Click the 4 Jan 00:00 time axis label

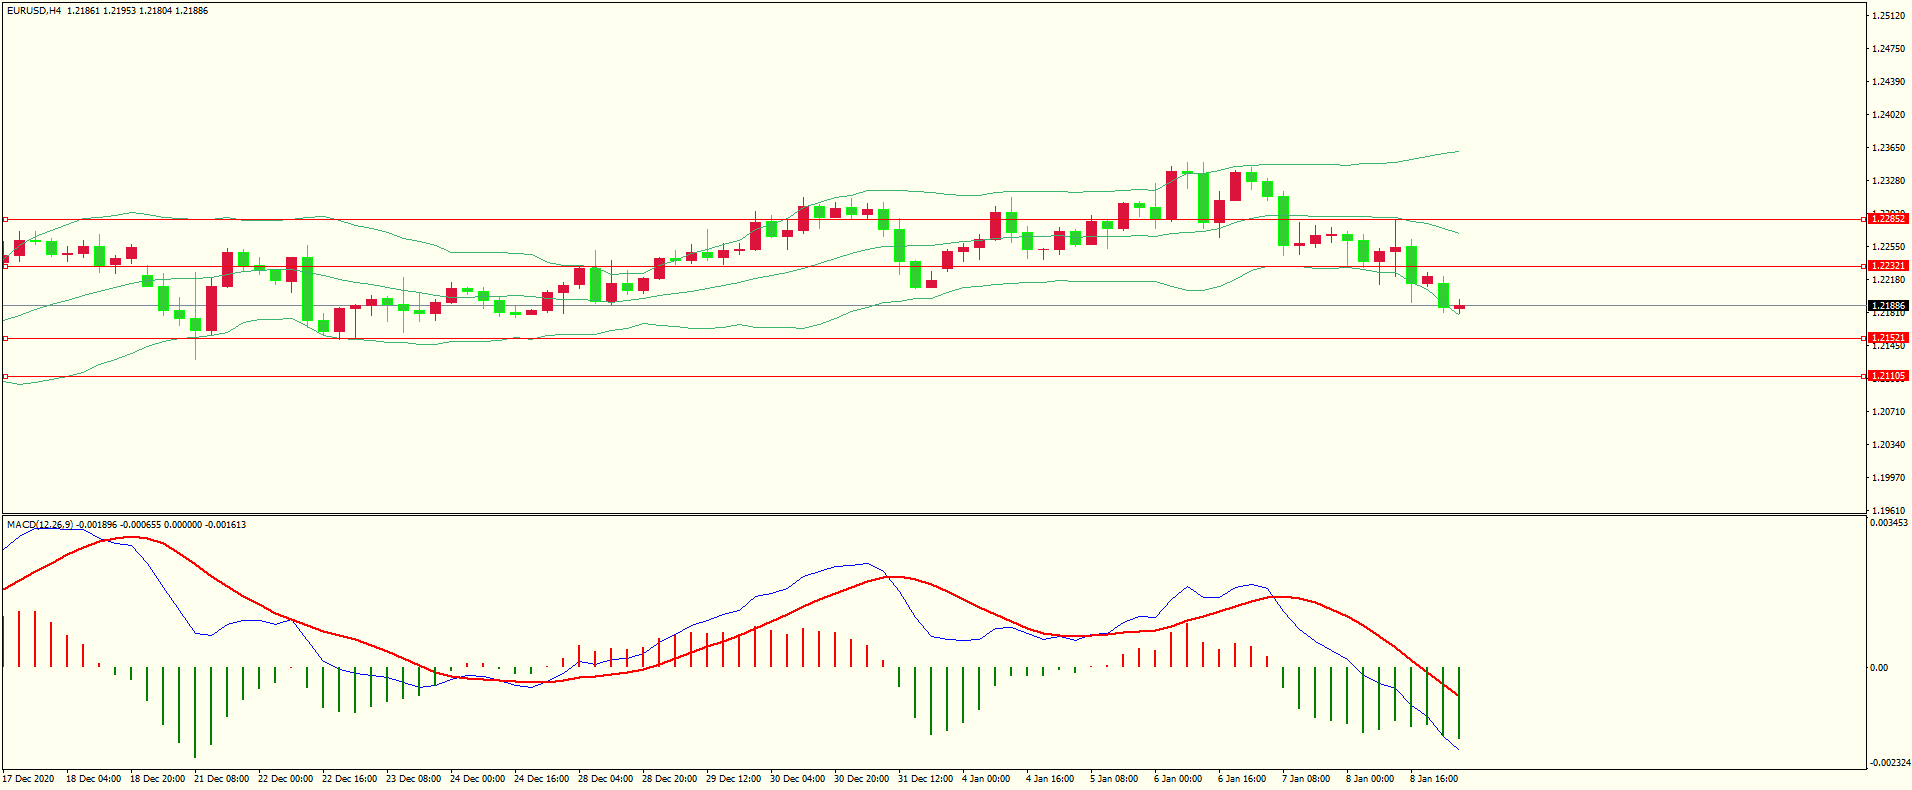click(985, 779)
